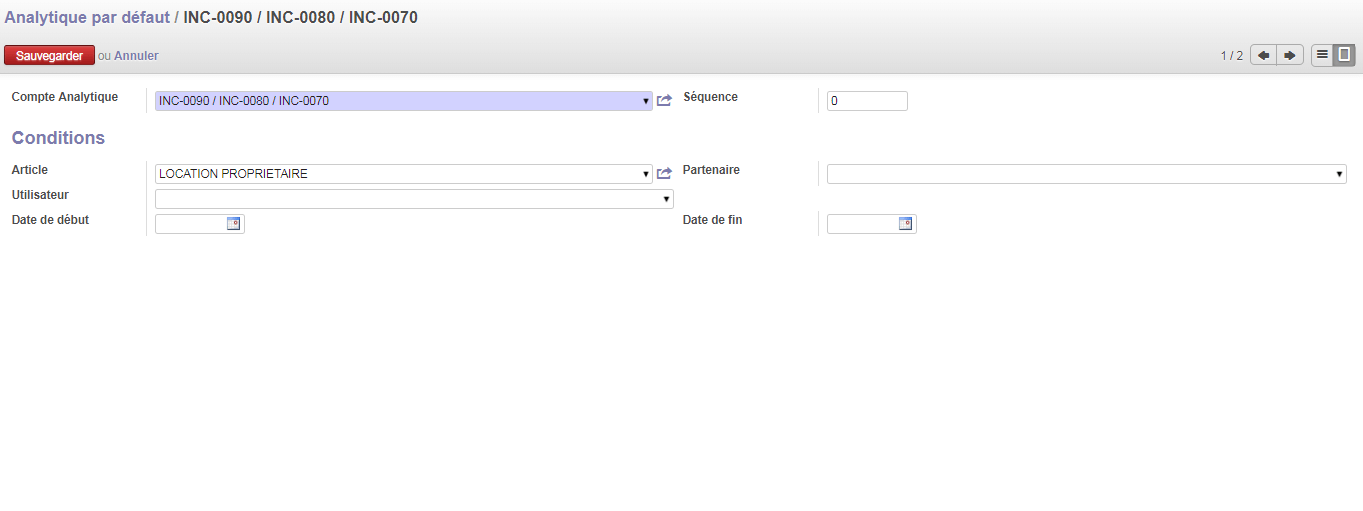Viewport: 1363px width, 511px height.
Task: Click the Conditions section heading
Action: (58, 138)
